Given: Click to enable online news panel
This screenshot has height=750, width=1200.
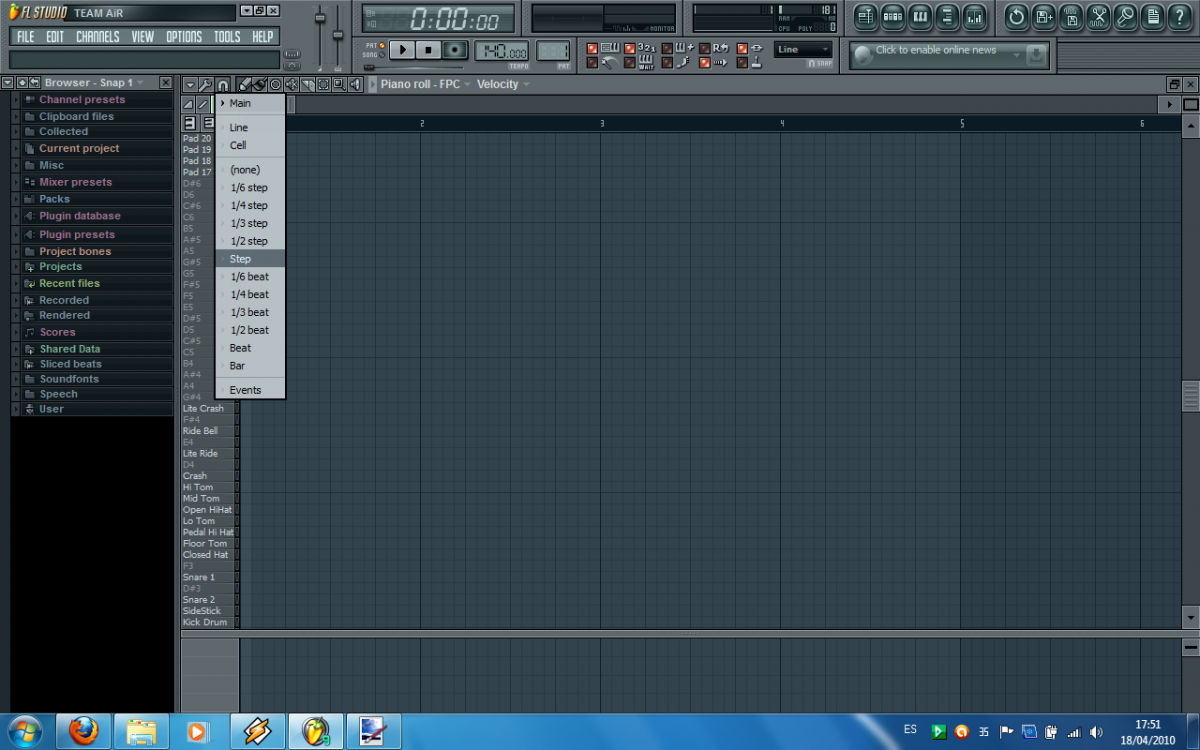Looking at the screenshot, I should [935, 50].
